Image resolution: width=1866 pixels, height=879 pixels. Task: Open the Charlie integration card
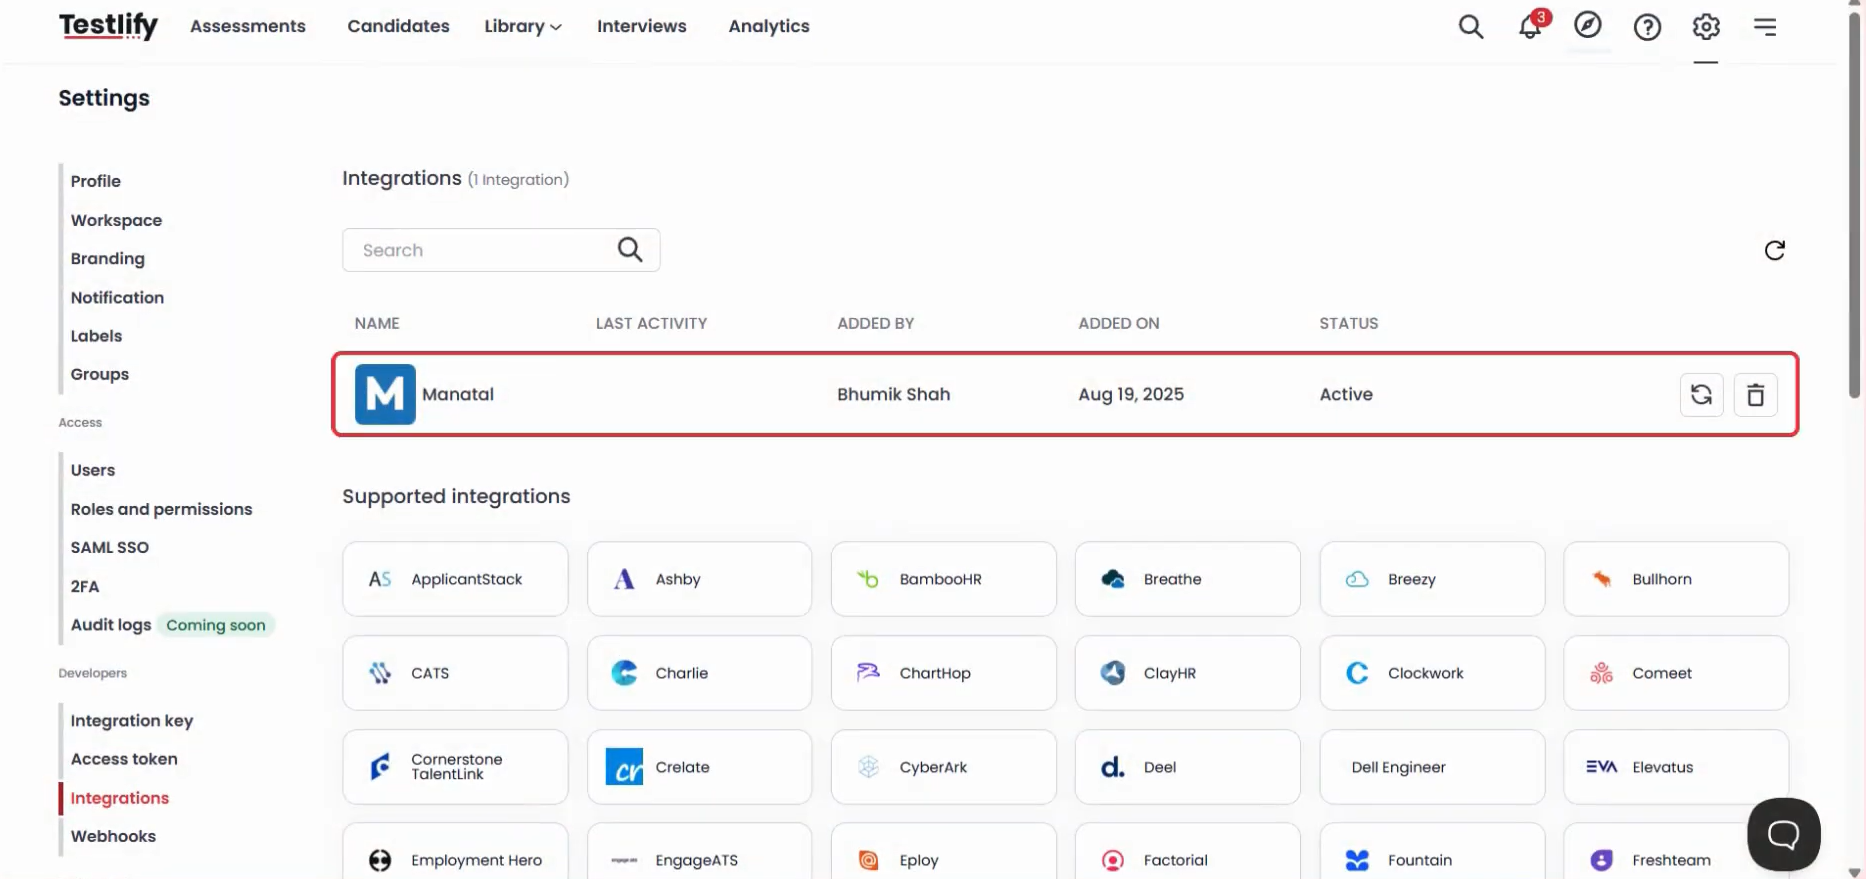click(x=699, y=673)
